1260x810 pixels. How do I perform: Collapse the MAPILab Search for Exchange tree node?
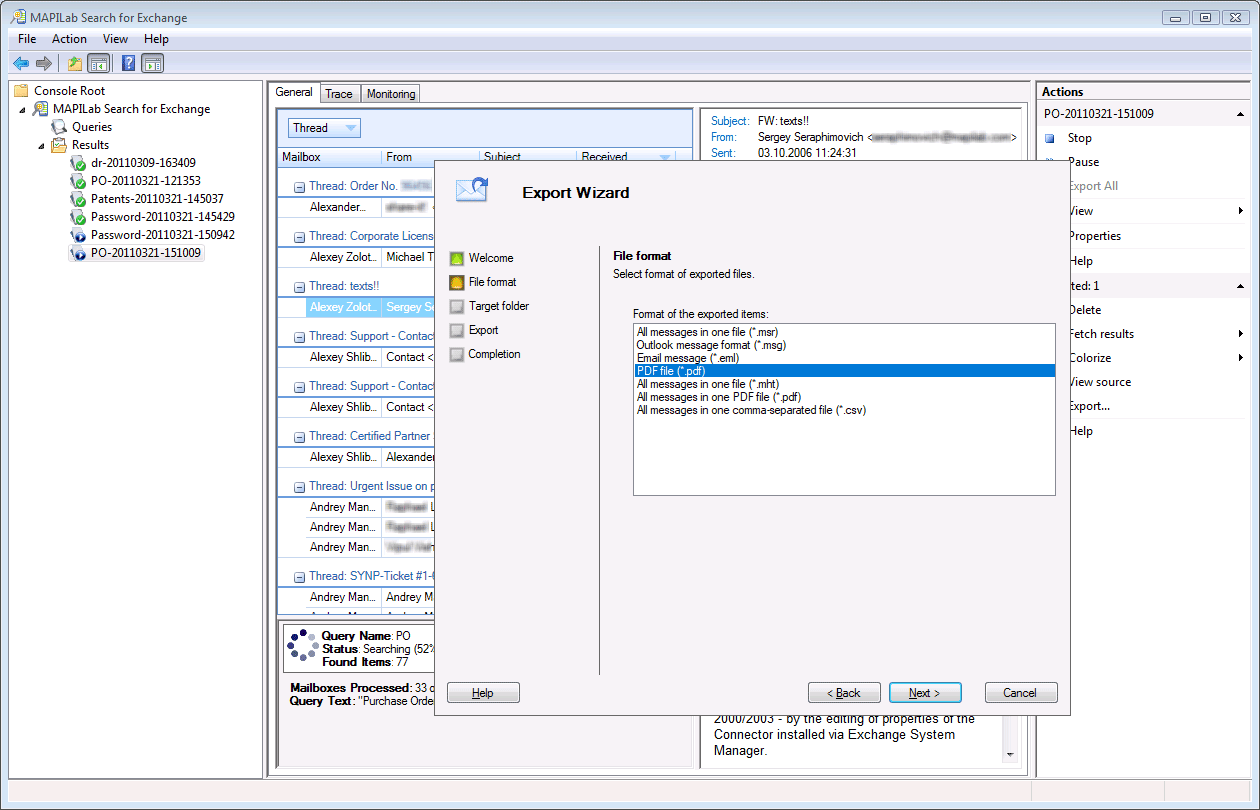(23, 109)
